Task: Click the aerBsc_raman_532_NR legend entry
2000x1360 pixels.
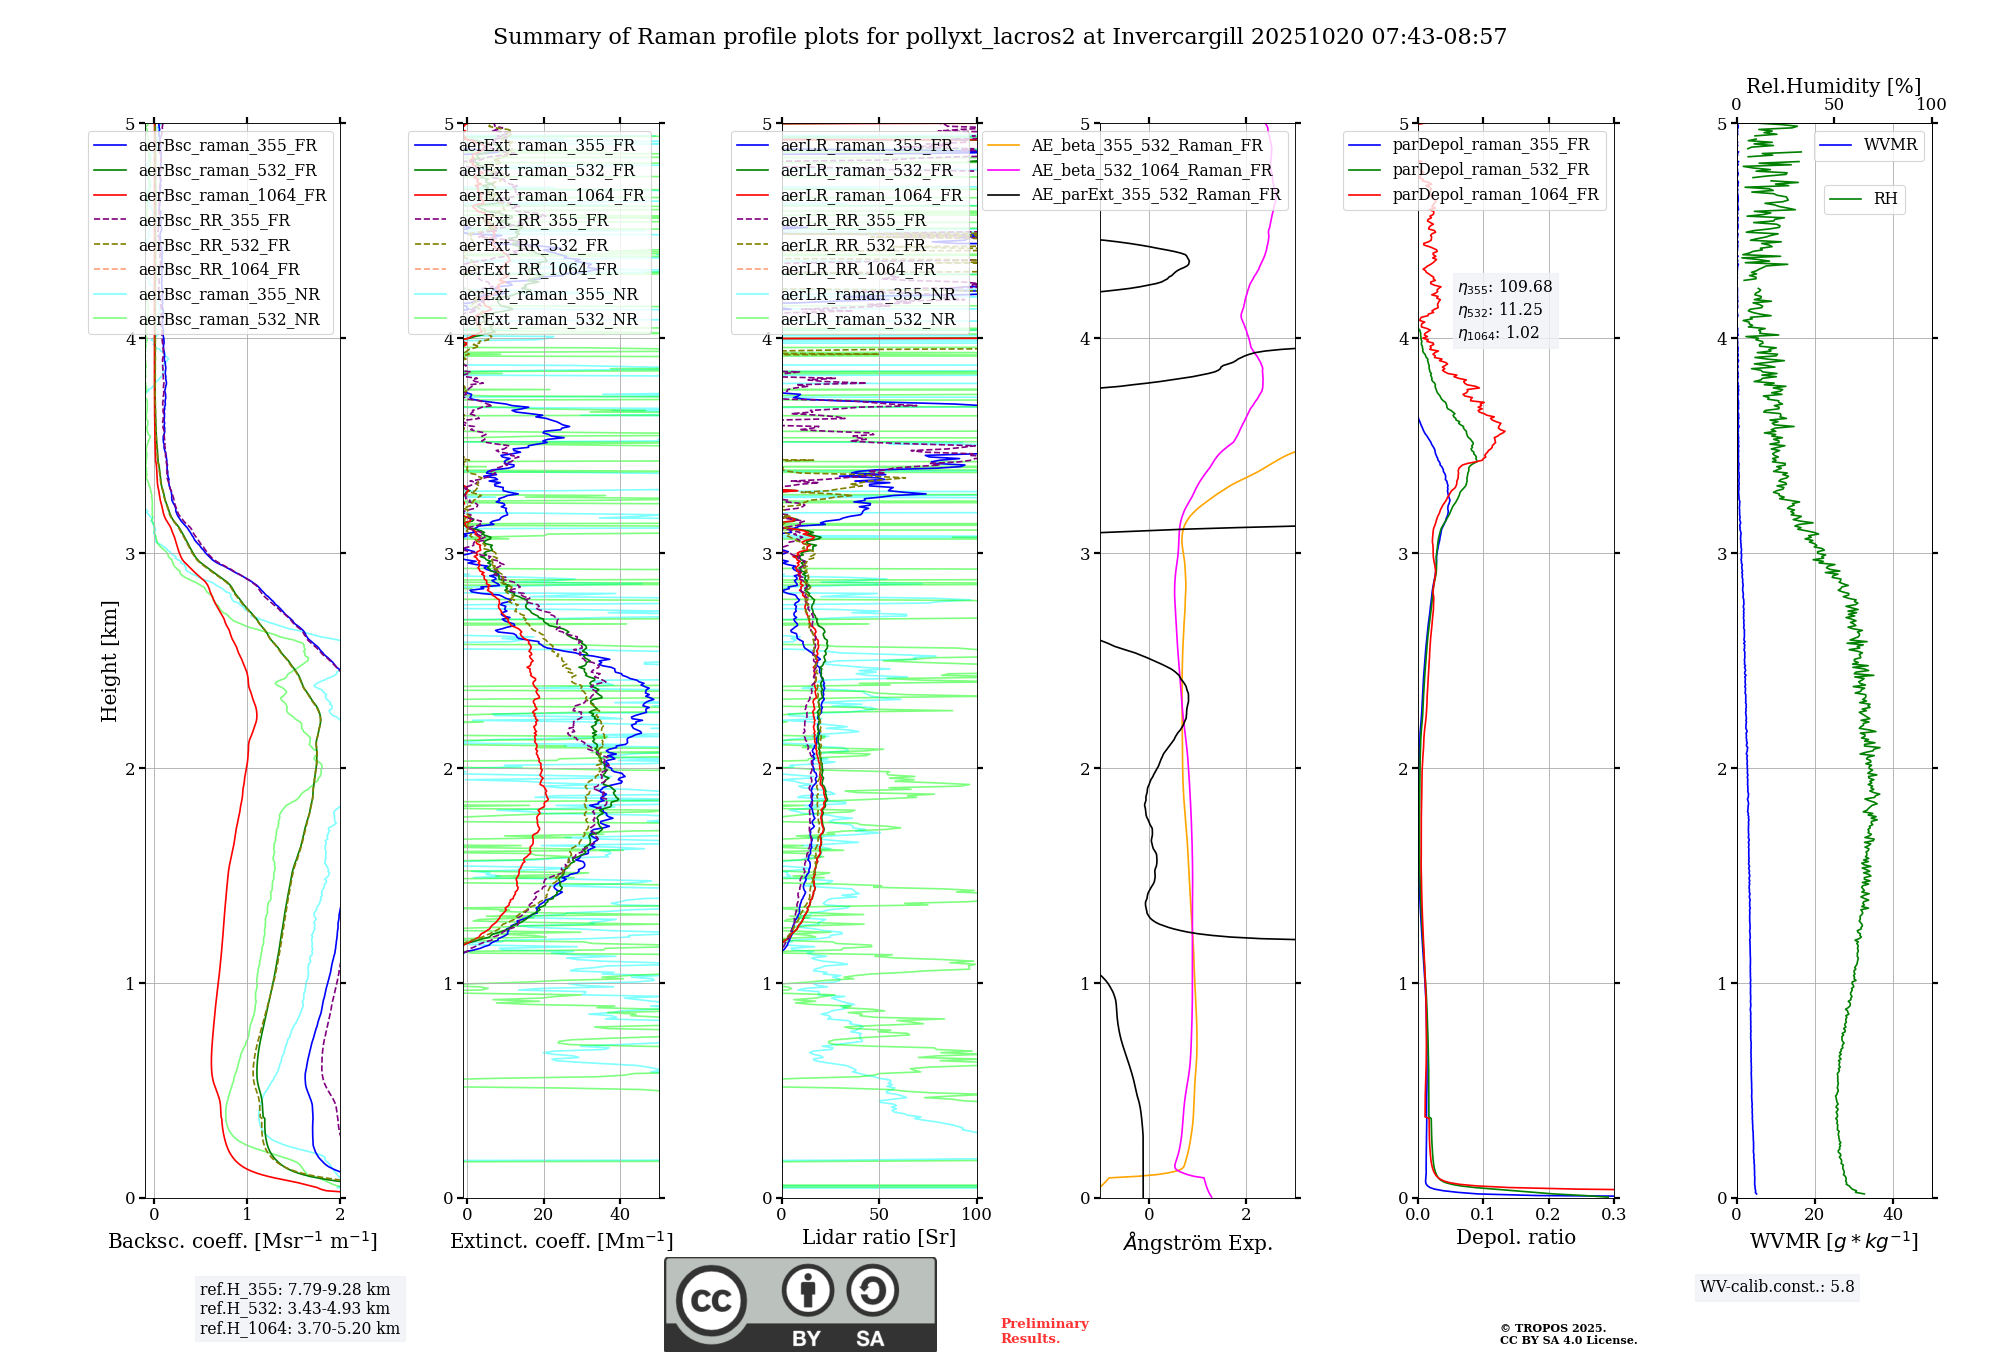Action: point(229,320)
